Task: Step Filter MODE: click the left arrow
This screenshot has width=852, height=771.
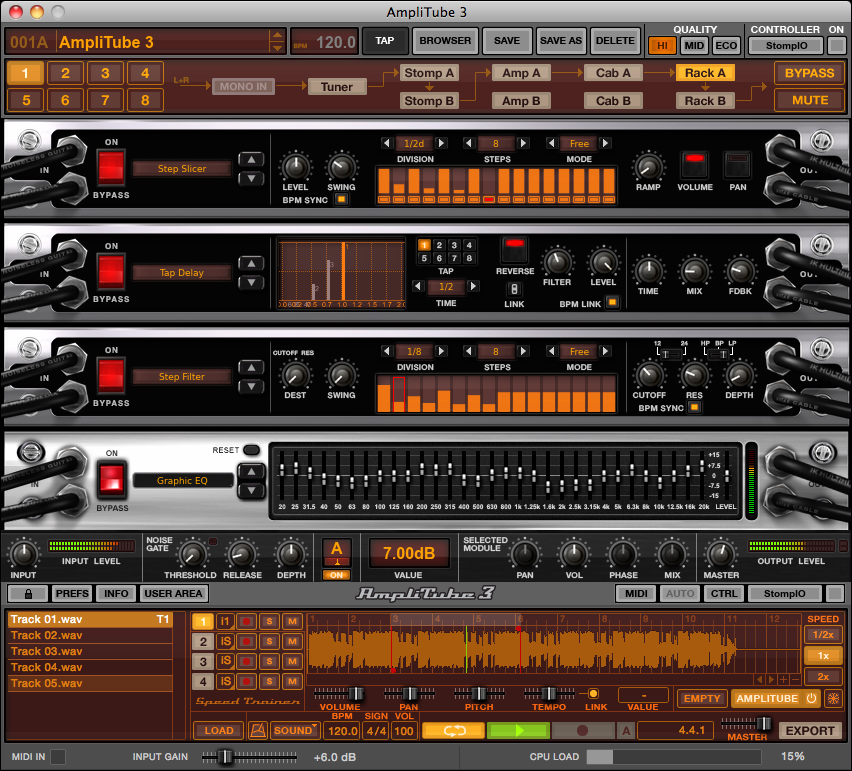Action: pyautogui.click(x=552, y=352)
